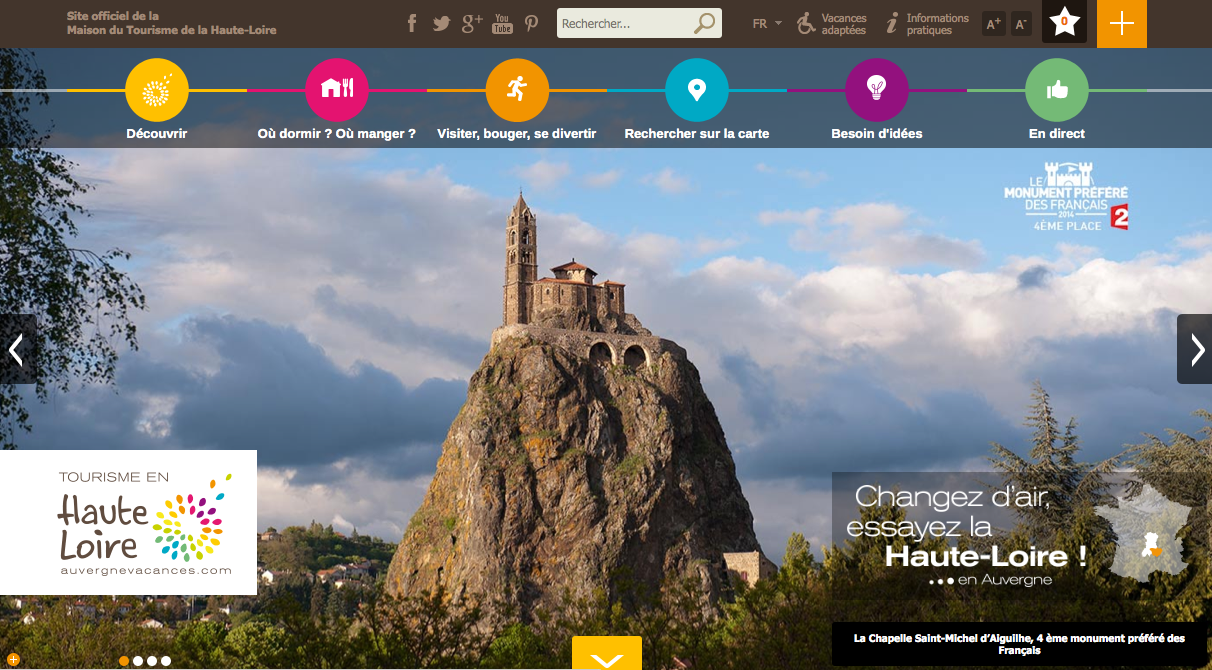The image size is (1212, 670).
Task: Open the Pinterest profile icon
Action: (531, 23)
